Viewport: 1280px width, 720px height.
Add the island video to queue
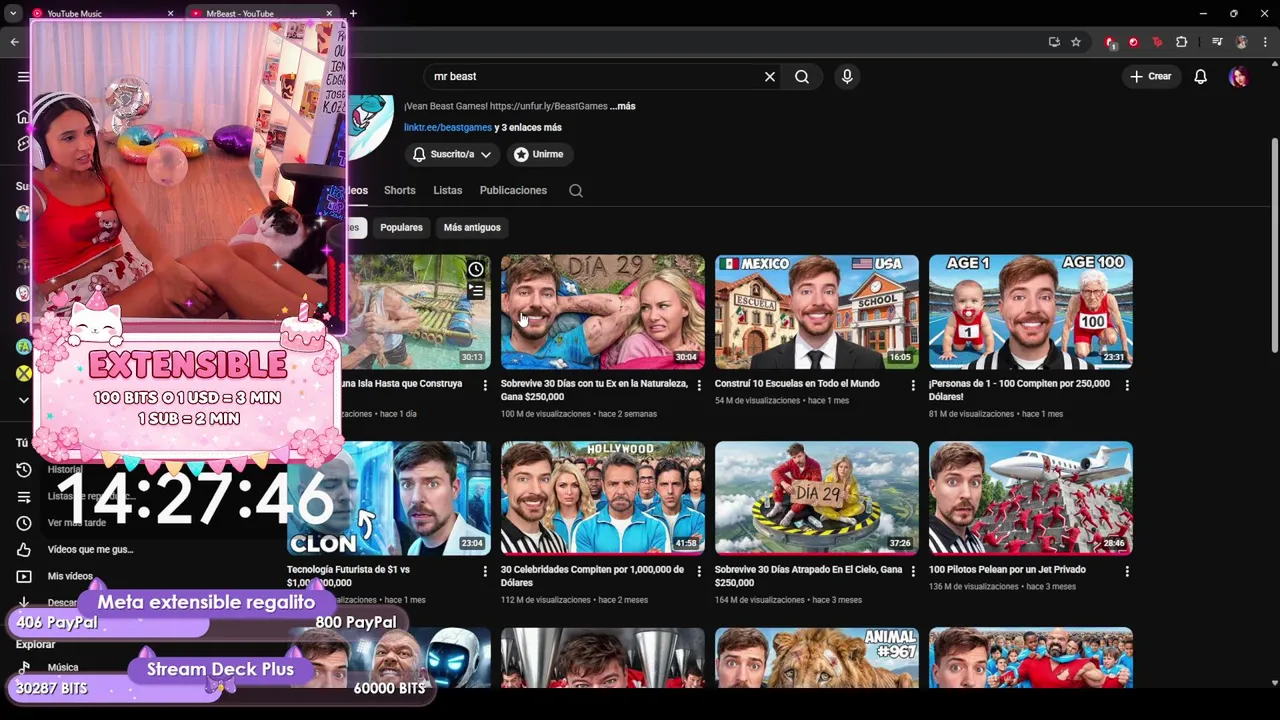(476, 290)
